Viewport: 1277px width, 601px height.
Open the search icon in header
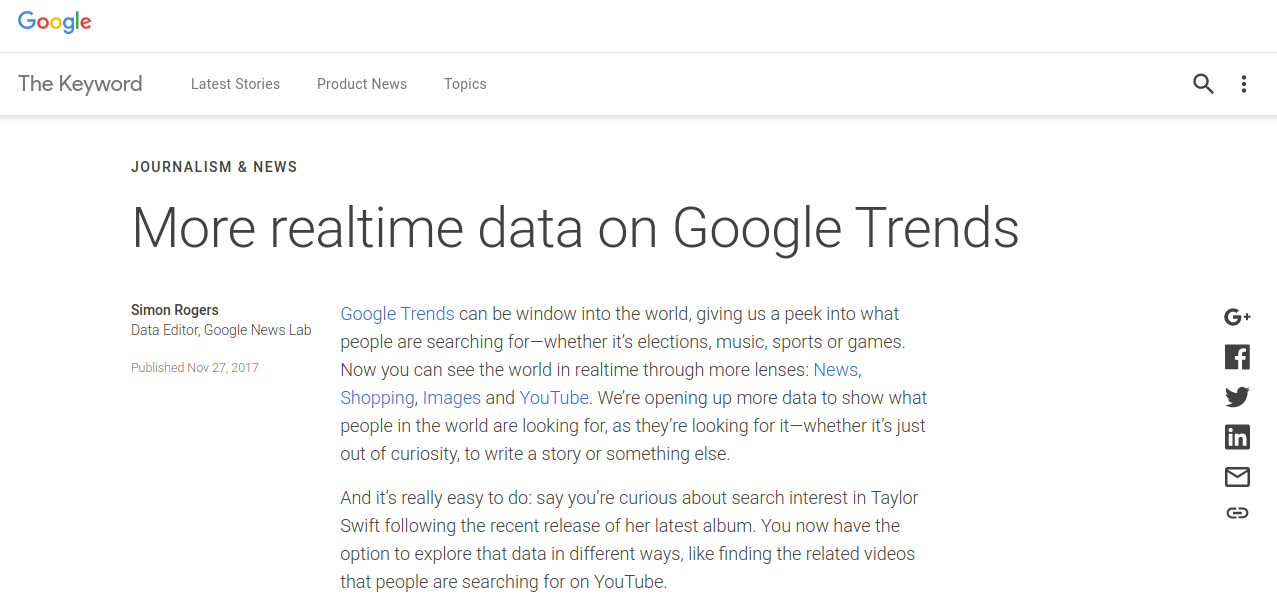coord(1203,84)
